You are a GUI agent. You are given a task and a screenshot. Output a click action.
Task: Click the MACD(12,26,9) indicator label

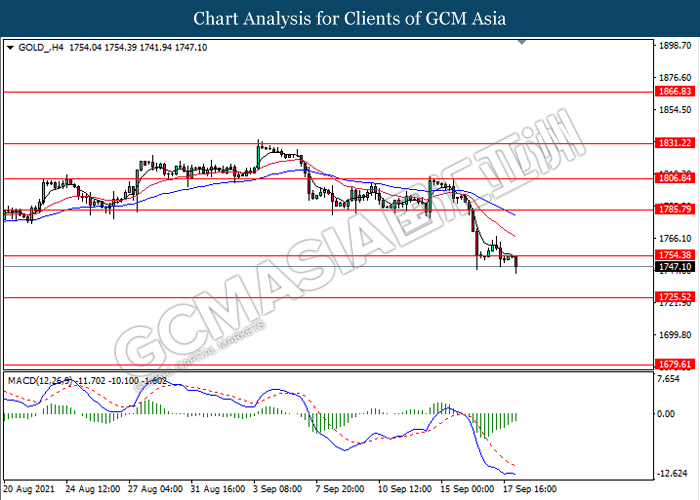tap(39, 381)
